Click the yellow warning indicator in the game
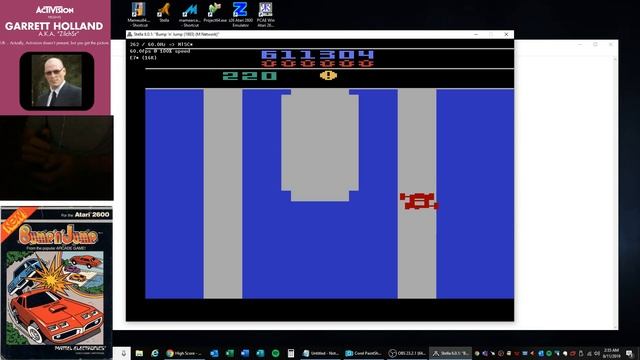This screenshot has height=360, width=640. tap(328, 75)
